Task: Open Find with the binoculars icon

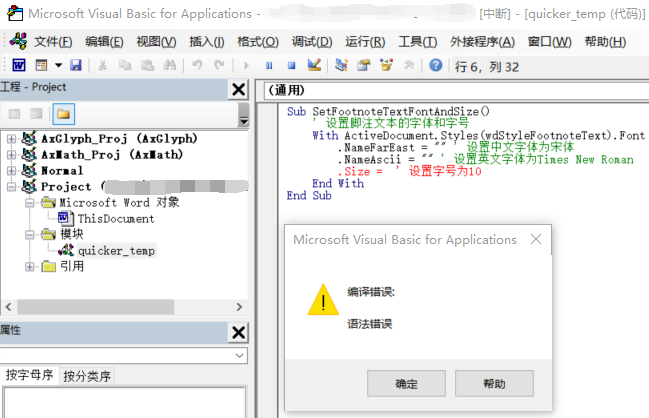Action: point(170,65)
